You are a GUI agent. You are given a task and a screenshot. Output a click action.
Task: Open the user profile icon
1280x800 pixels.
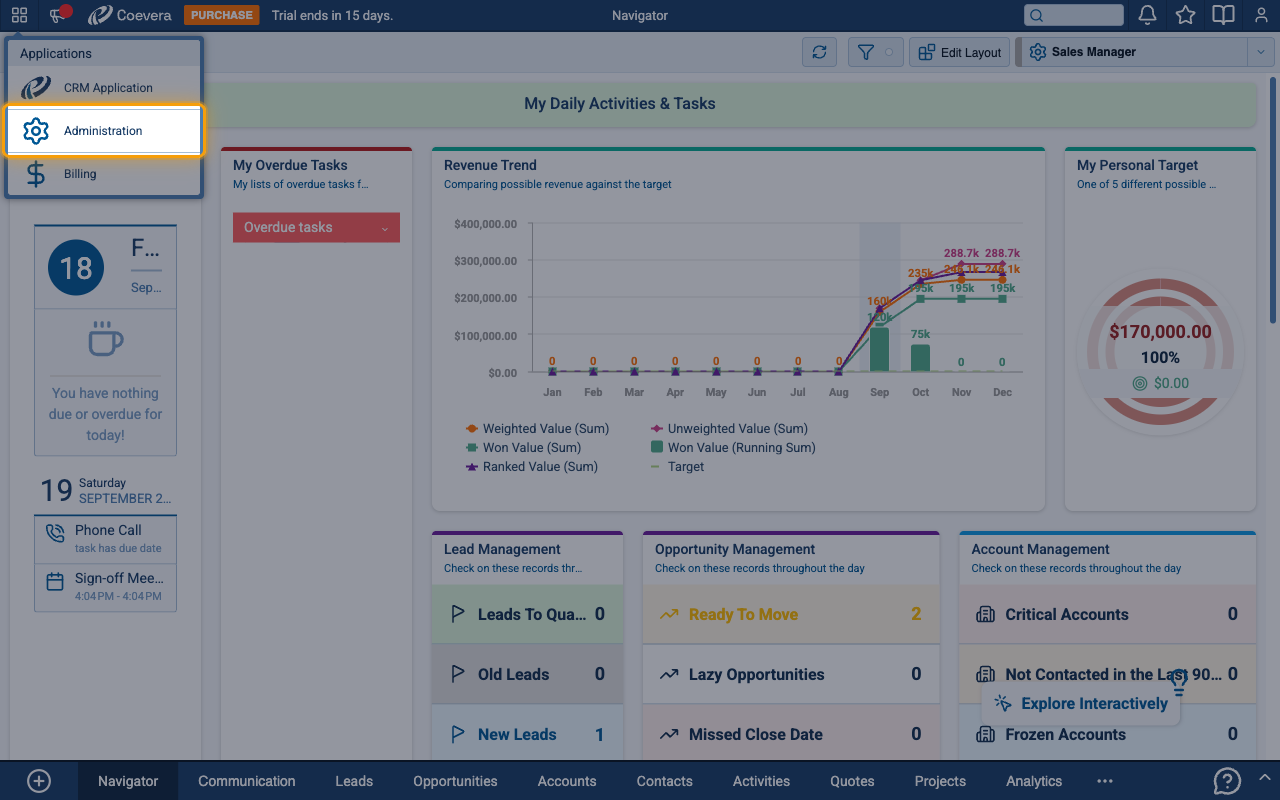click(1260, 15)
